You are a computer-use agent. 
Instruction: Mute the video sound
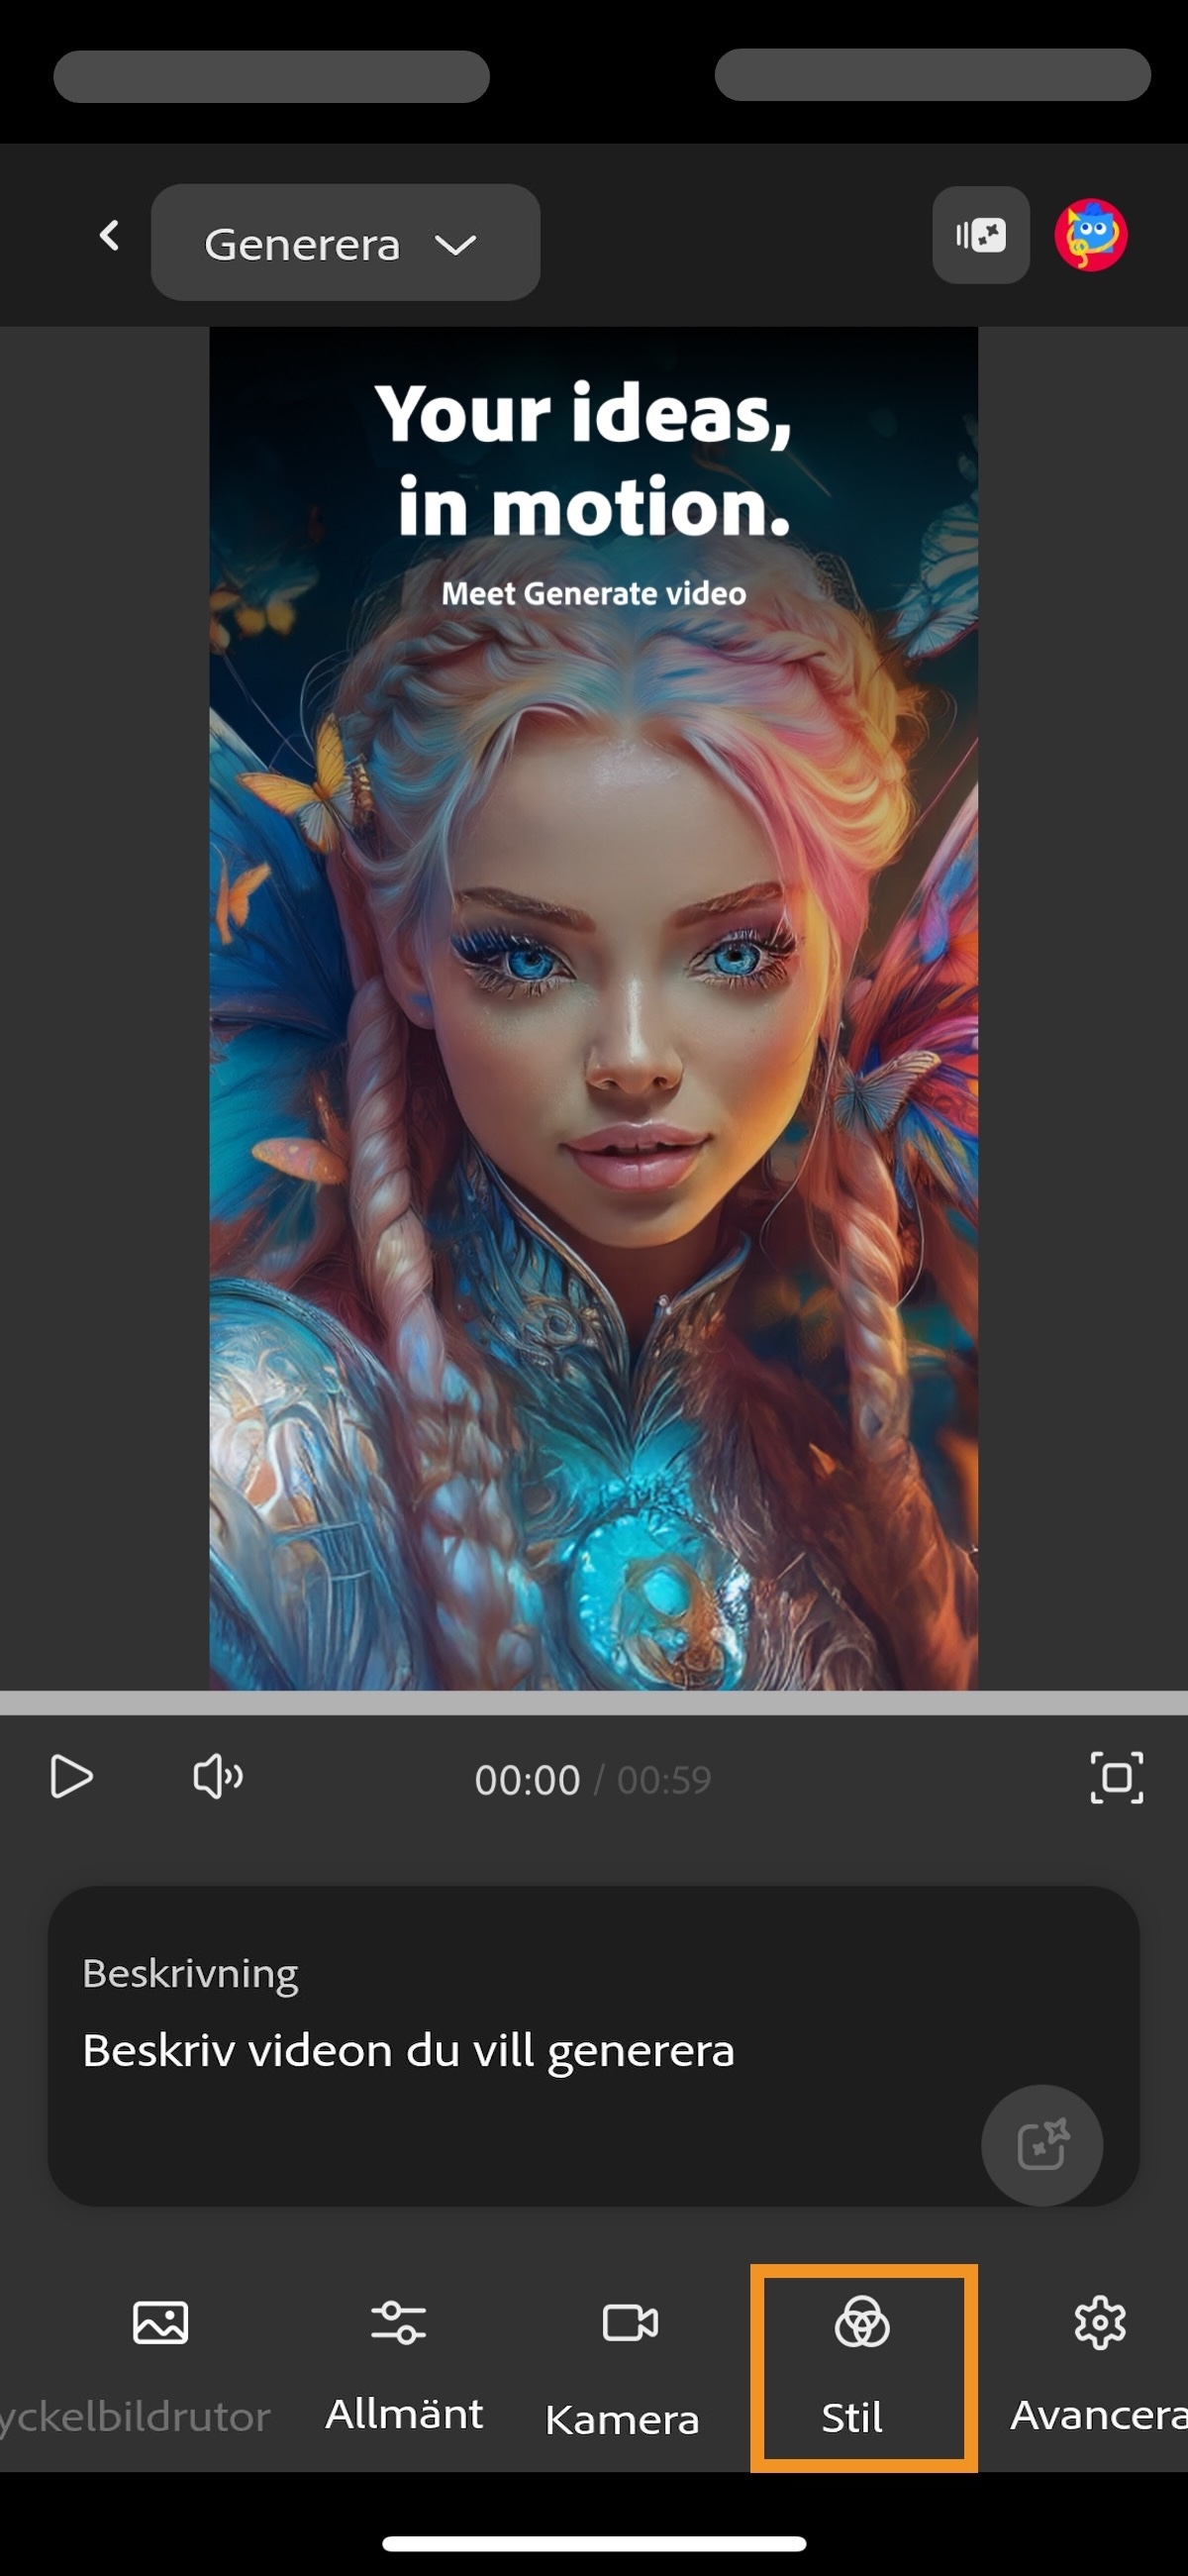click(x=217, y=1777)
